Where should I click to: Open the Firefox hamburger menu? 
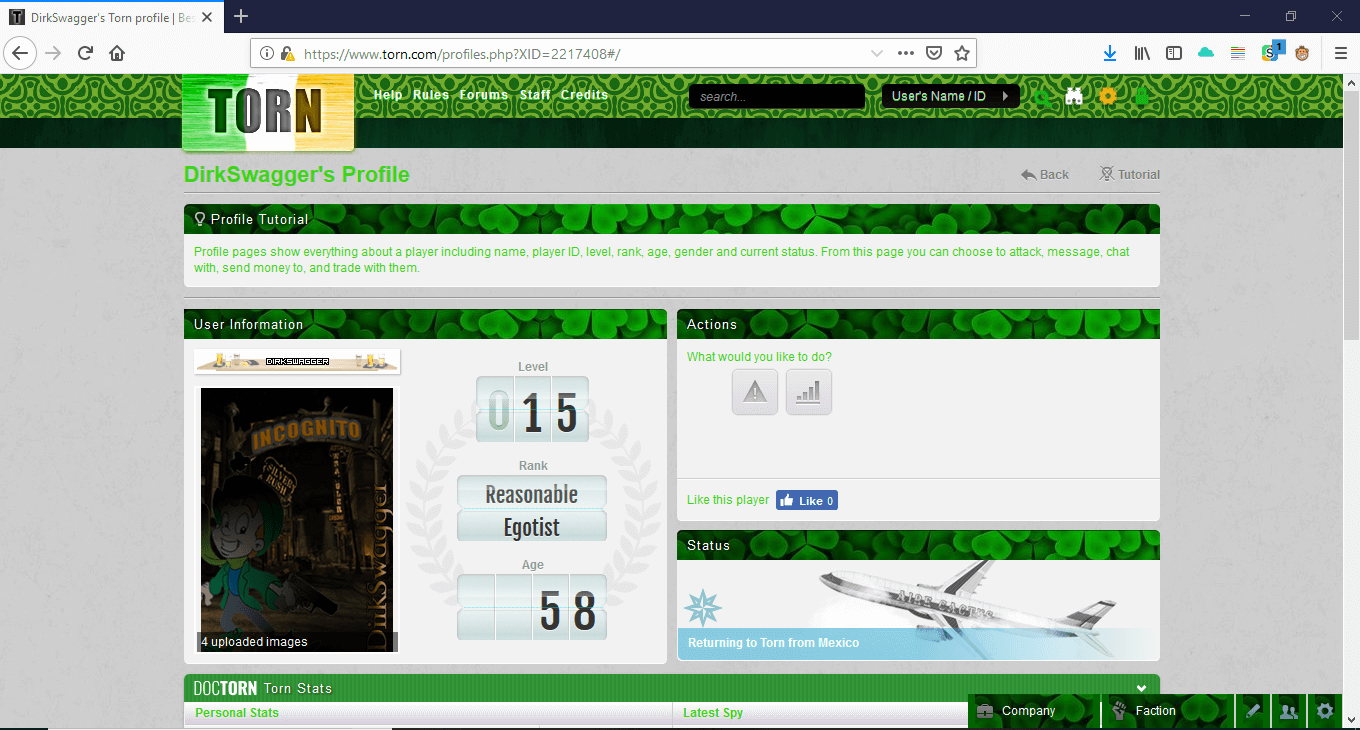[1341, 53]
